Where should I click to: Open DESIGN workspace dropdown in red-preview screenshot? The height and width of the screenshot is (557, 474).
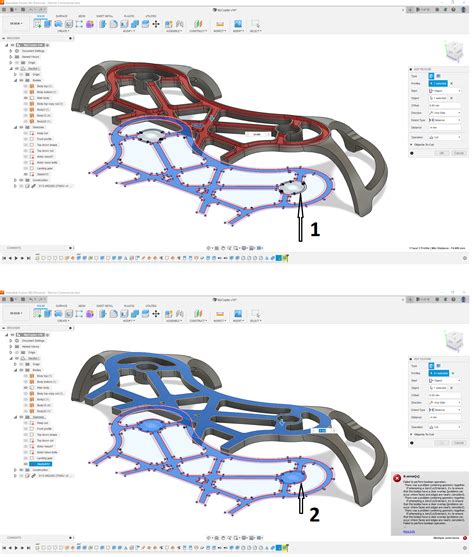point(16,24)
